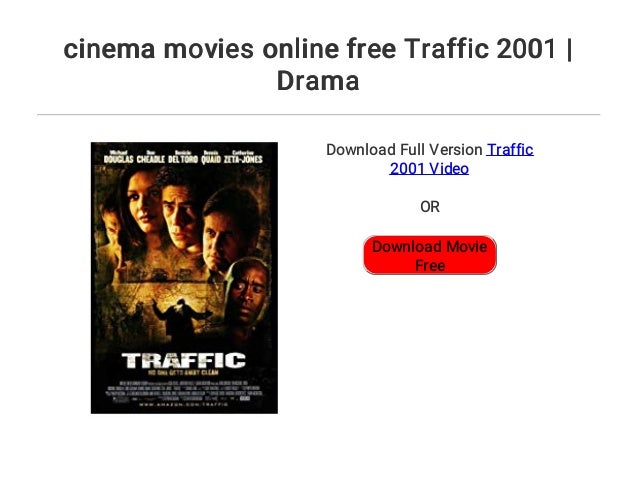Click the ZETA-JONES name atop the poster
Screen dimensions: 638x479
tap(243, 157)
